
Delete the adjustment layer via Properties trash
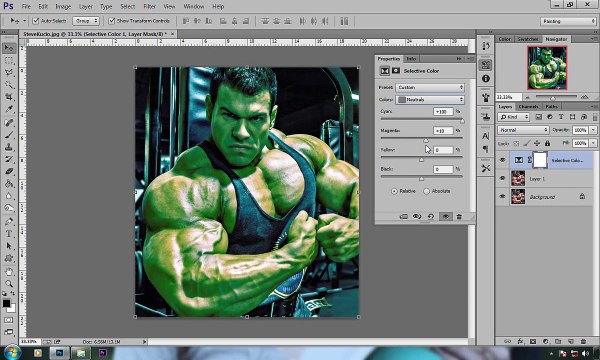coord(459,217)
